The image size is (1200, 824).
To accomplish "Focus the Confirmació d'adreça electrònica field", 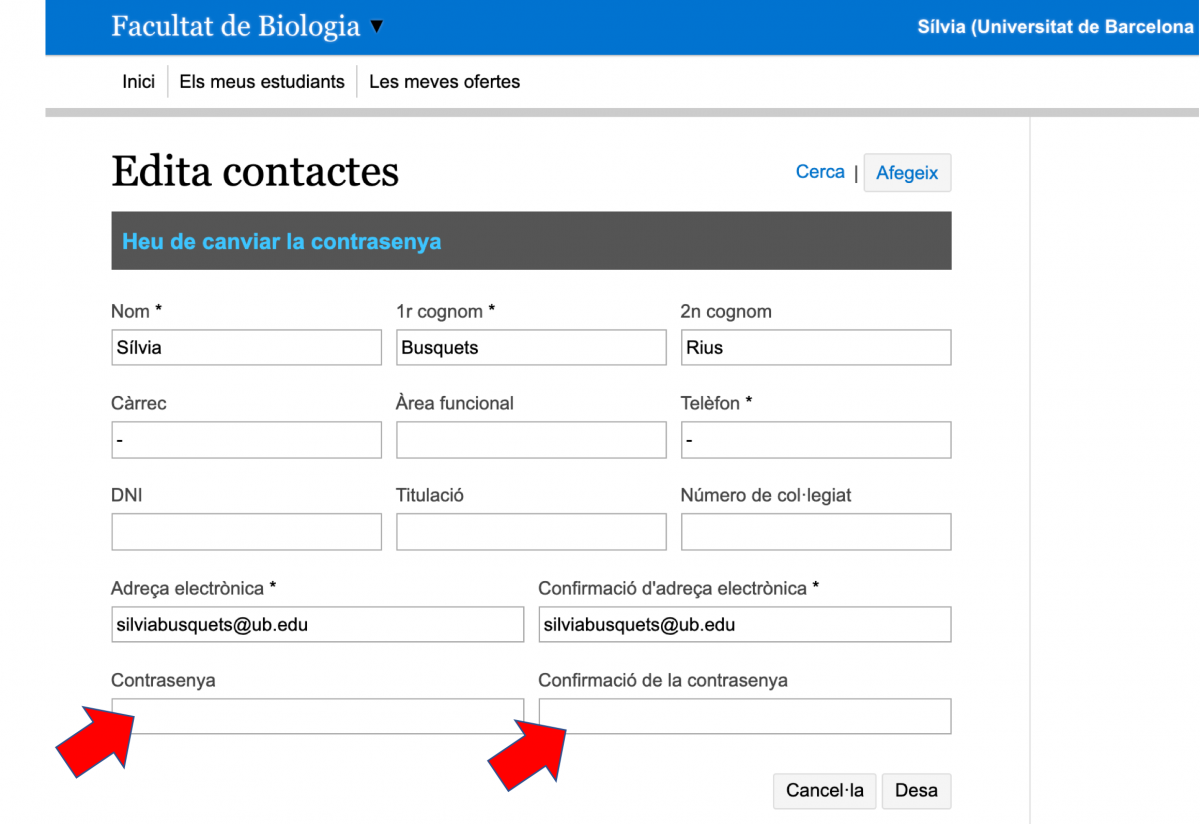I will click(744, 625).
